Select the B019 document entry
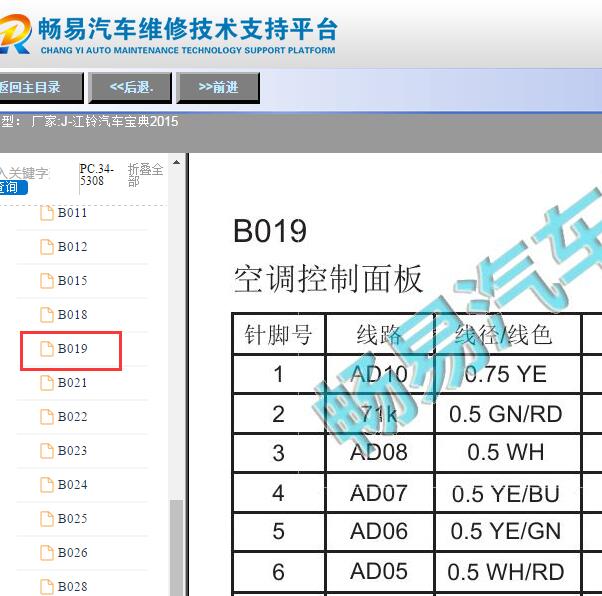Viewport: 602px width, 596px height. point(72,349)
